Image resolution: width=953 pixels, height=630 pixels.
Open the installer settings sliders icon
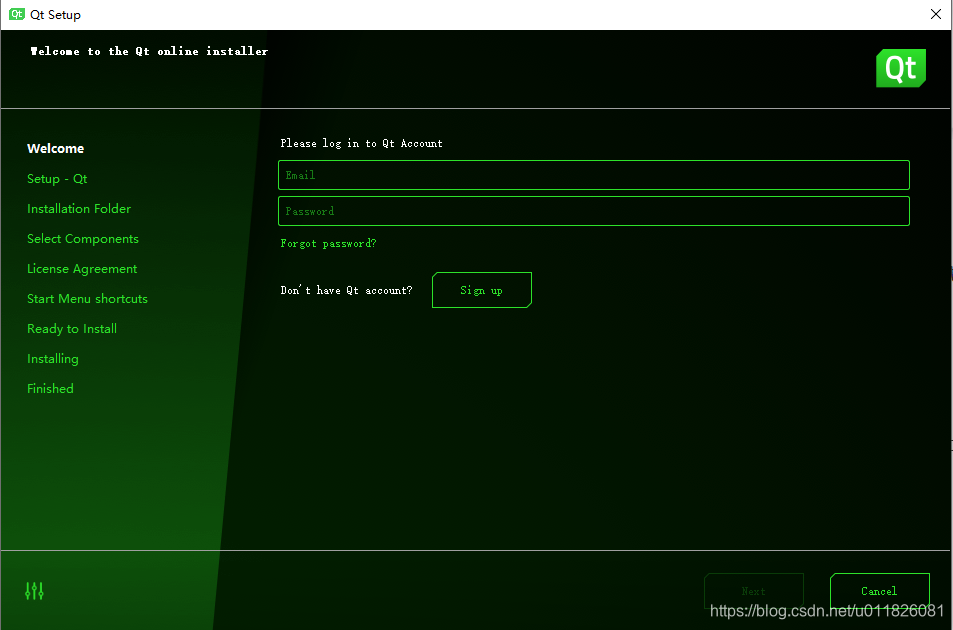pyautogui.click(x=34, y=591)
